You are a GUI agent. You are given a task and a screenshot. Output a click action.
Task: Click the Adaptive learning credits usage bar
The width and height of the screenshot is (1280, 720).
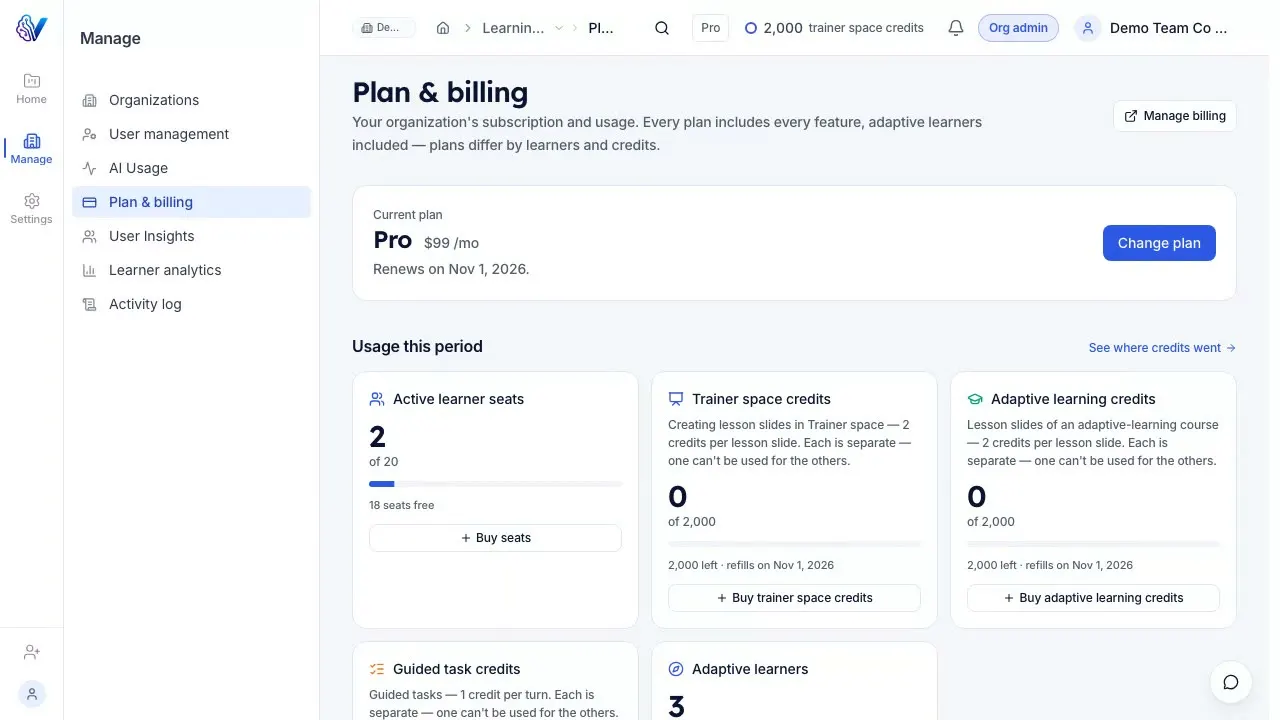pyautogui.click(x=1093, y=544)
